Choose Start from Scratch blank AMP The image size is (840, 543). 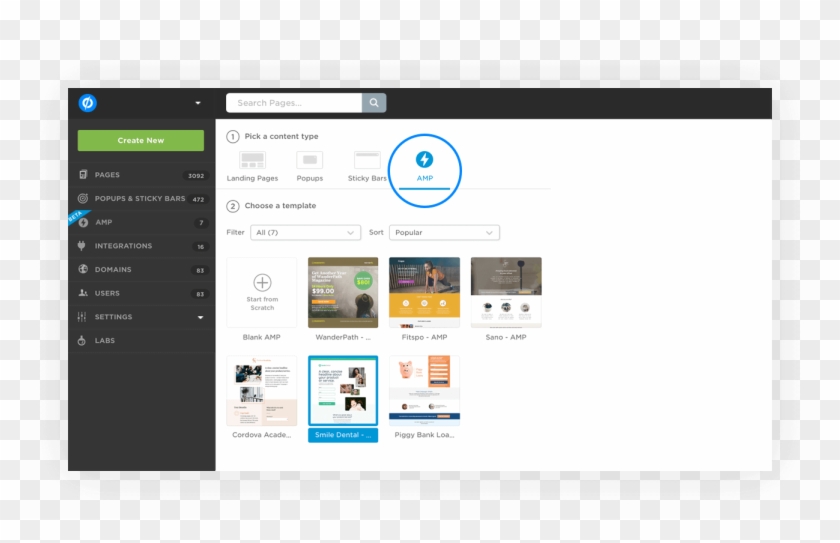pos(261,292)
